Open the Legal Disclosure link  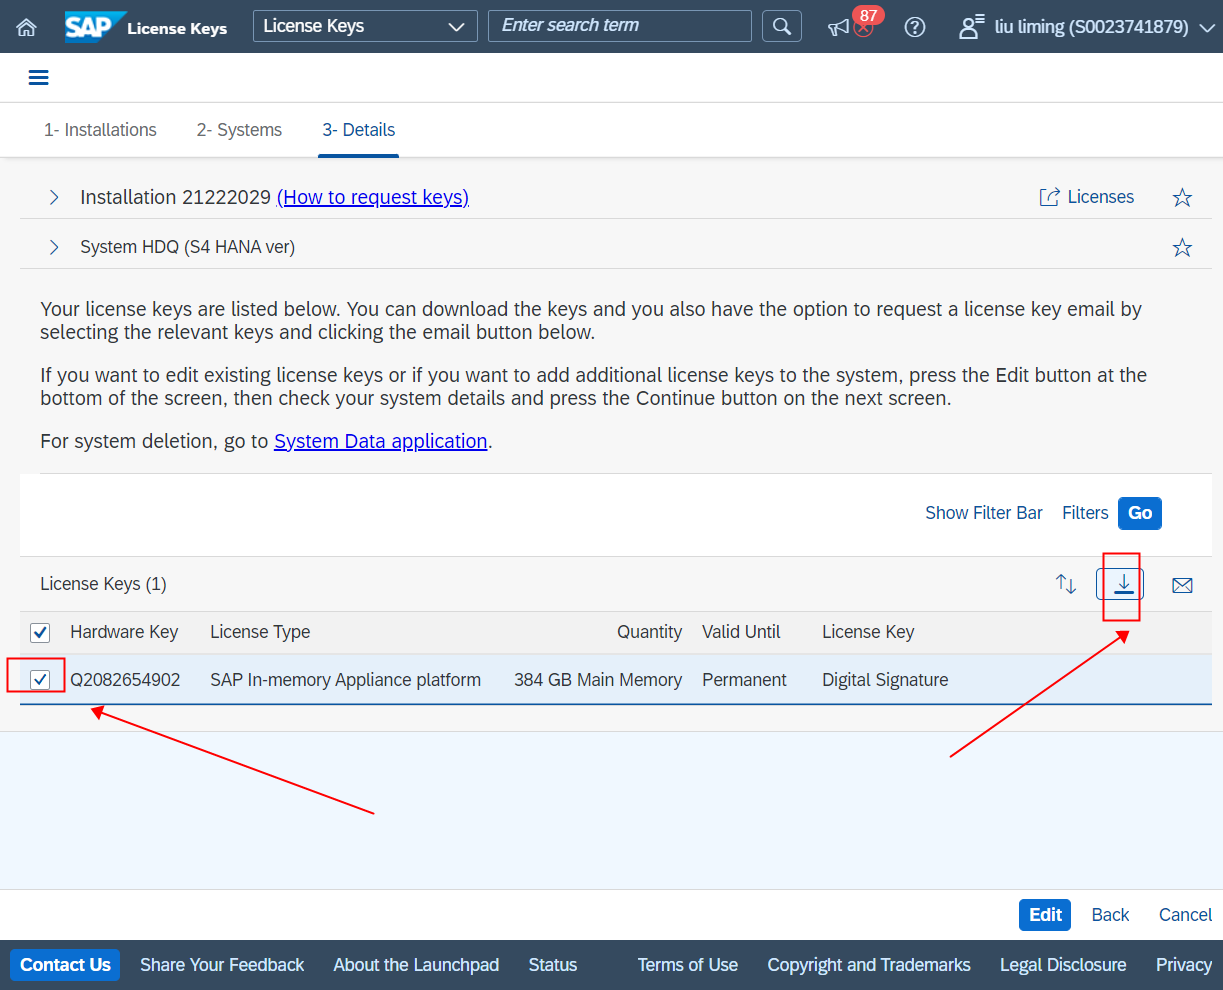click(x=1063, y=965)
